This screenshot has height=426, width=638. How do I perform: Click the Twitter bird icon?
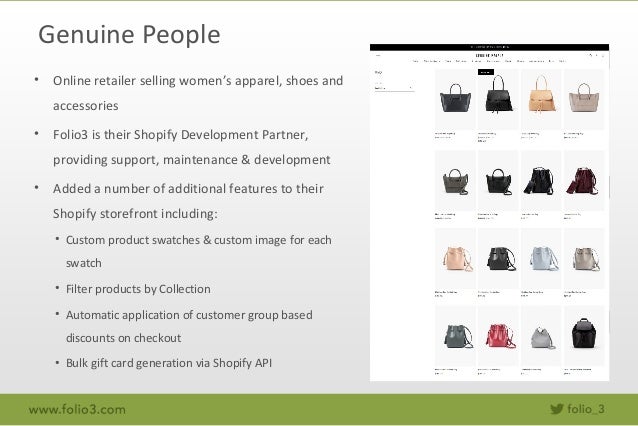(557, 409)
